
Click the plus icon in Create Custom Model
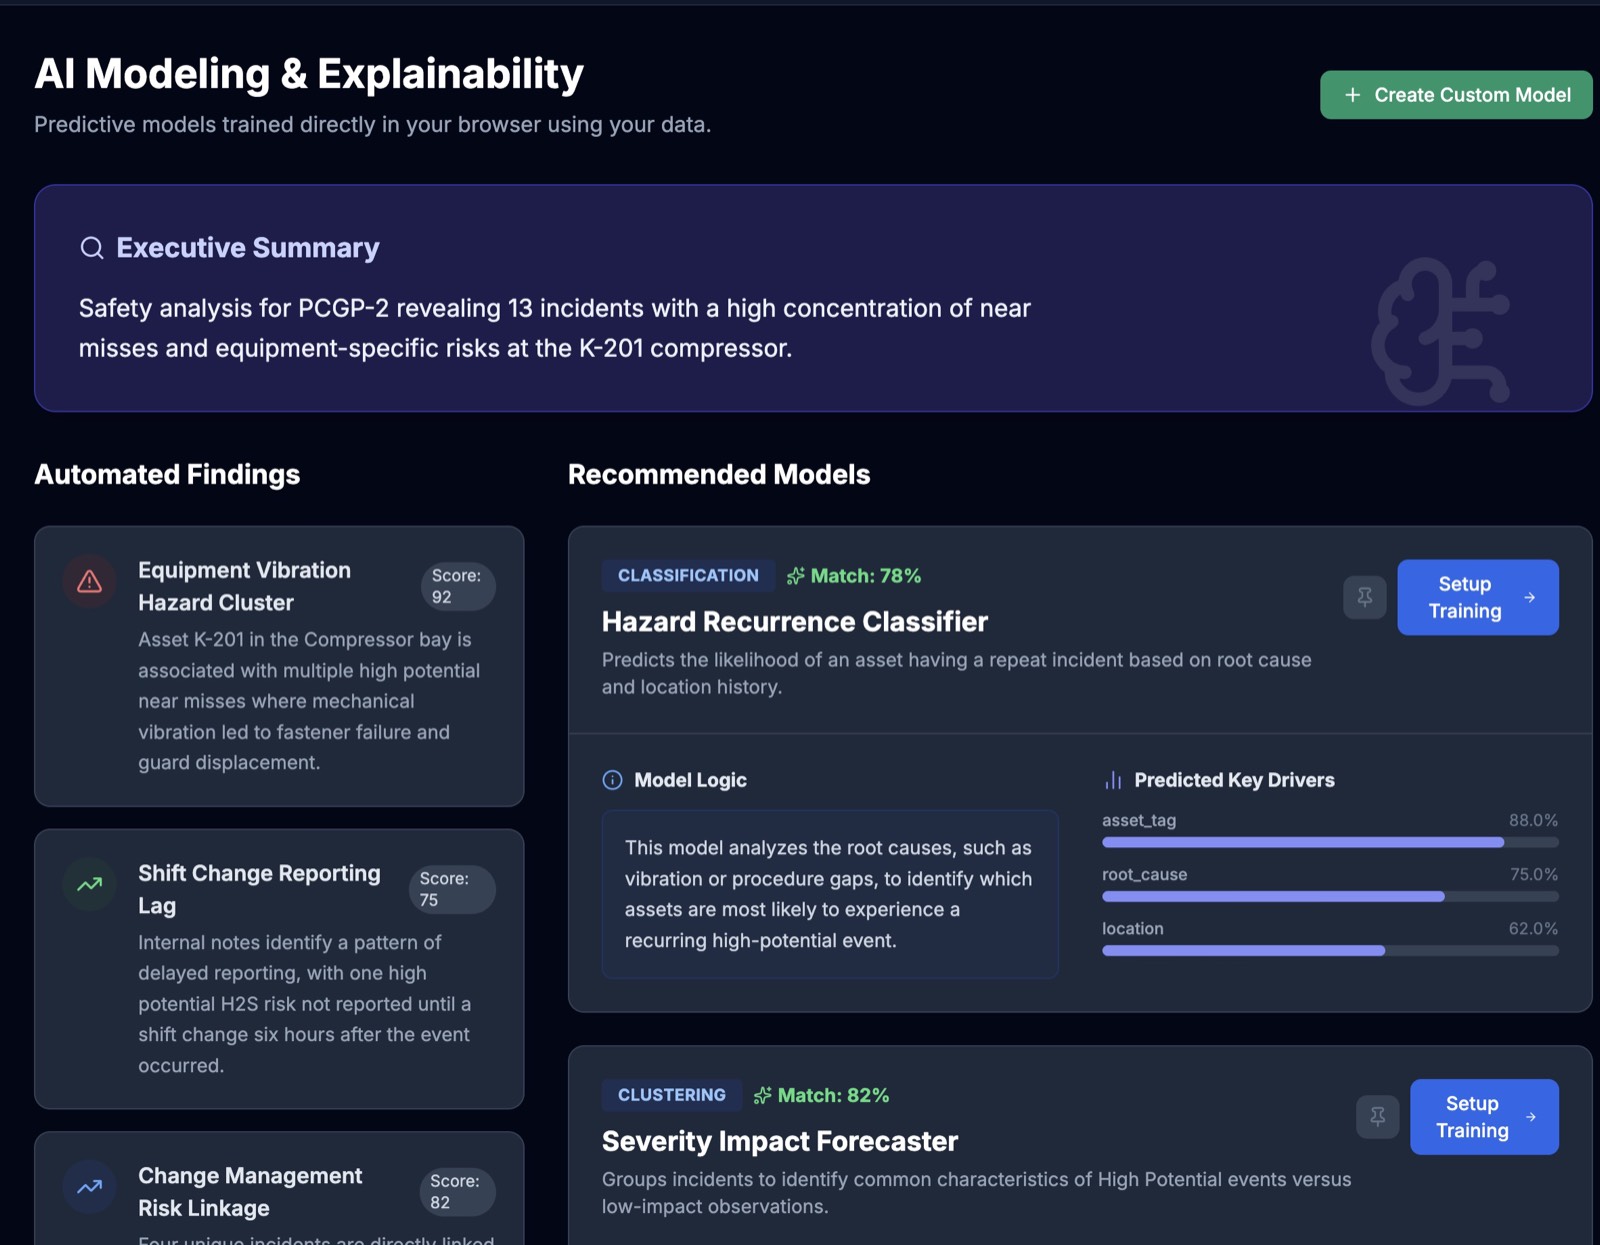point(1352,95)
